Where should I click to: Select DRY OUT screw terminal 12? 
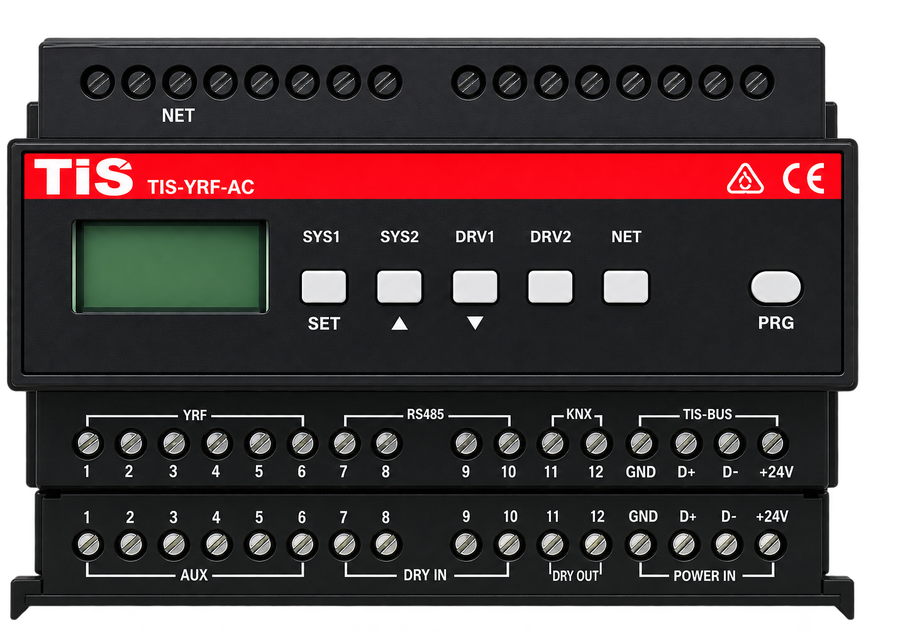[x=595, y=544]
